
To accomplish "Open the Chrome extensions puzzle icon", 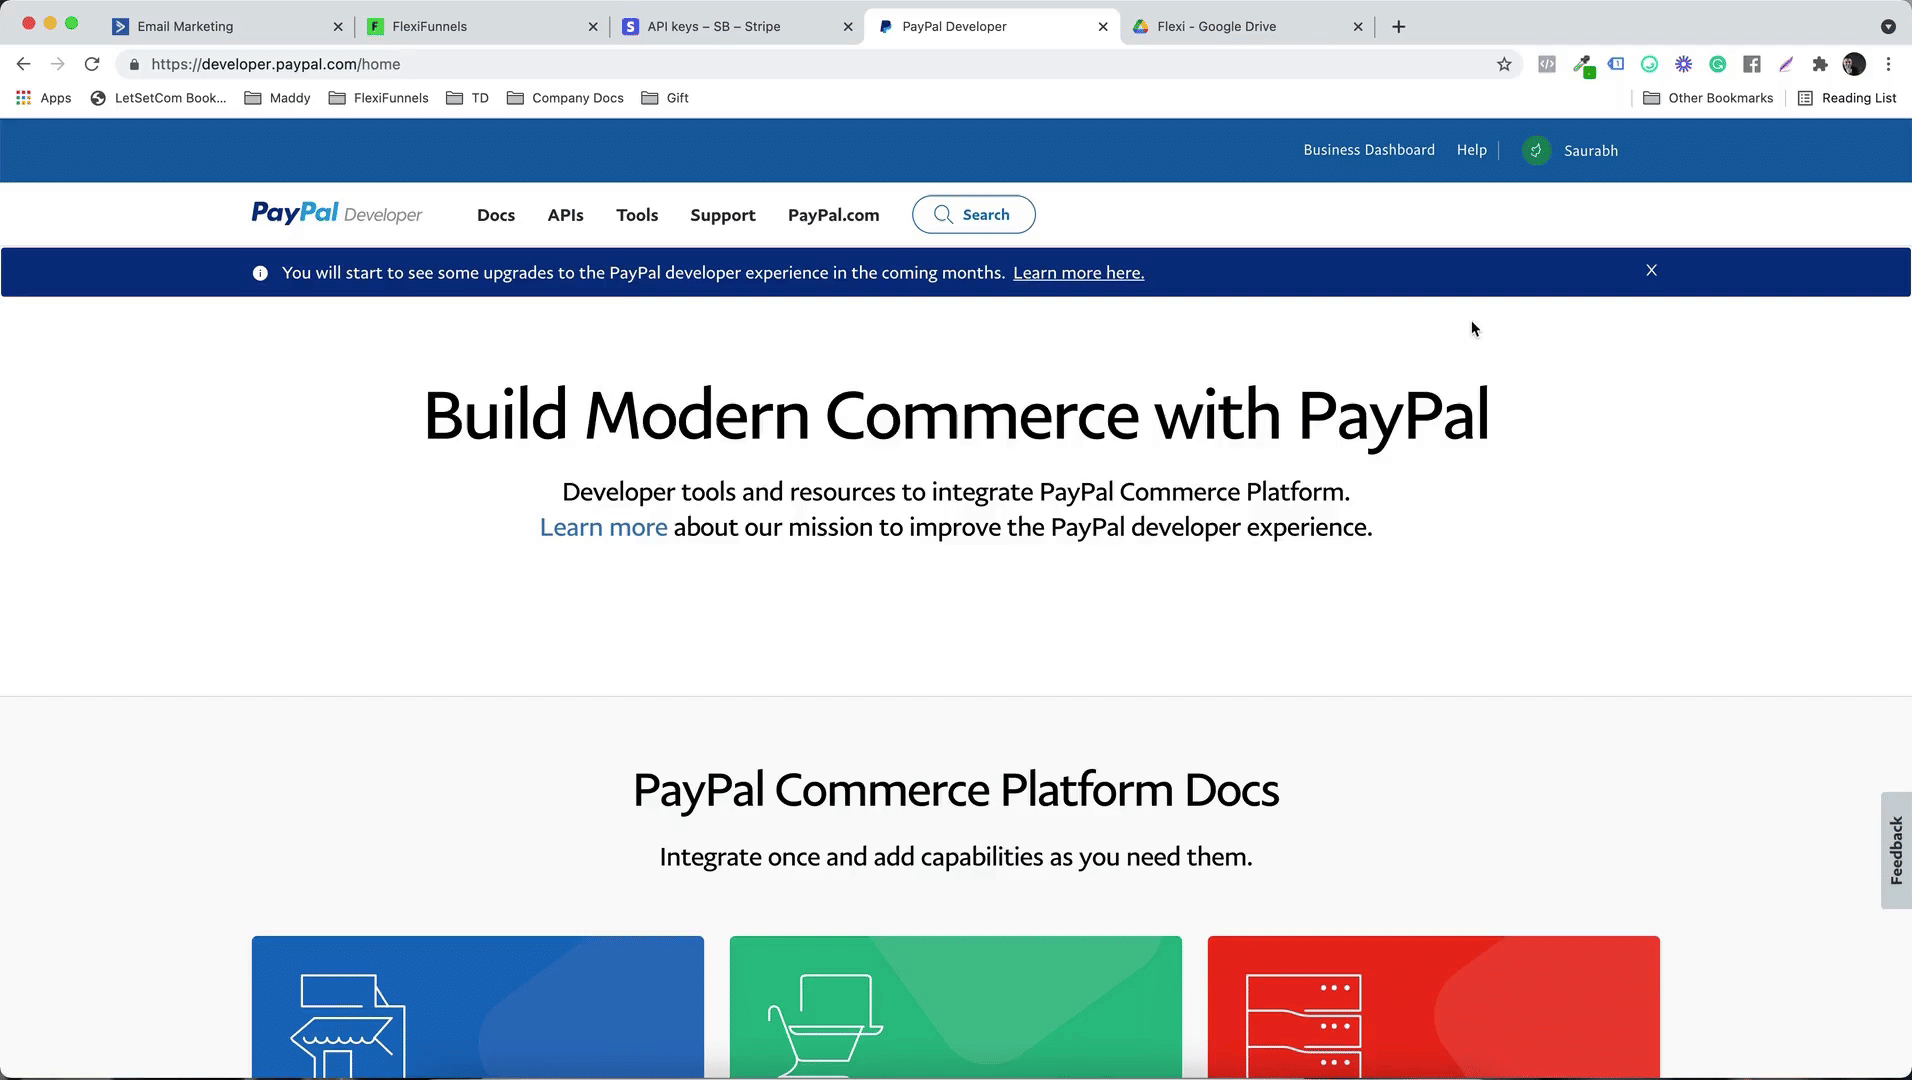I will click(x=1819, y=64).
